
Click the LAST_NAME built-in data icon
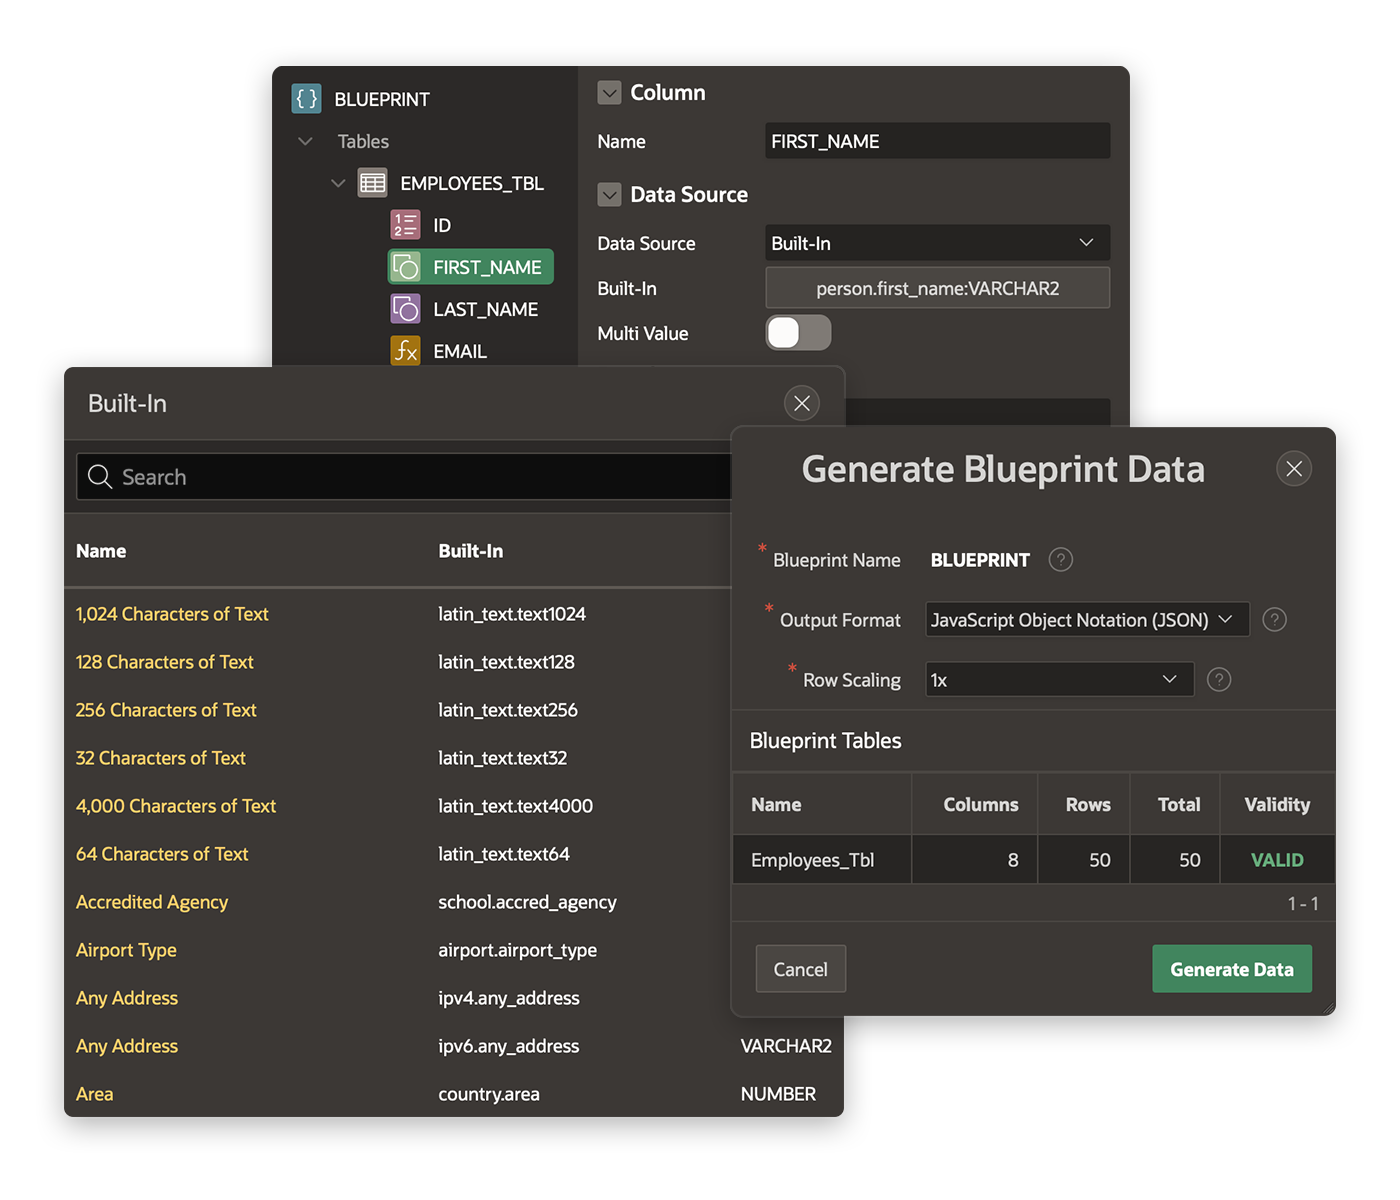(x=406, y=309)
